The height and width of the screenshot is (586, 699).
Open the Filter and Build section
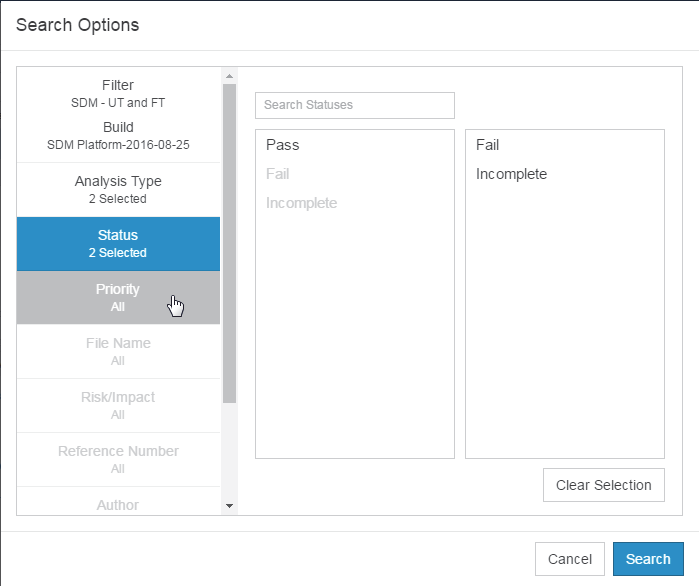[x=118, y=115]
